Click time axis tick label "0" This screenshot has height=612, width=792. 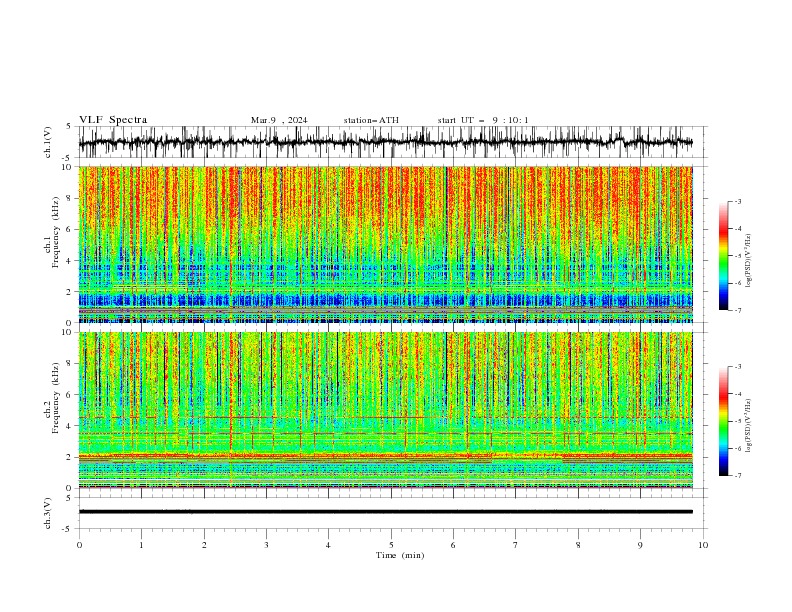coord(79,545)
